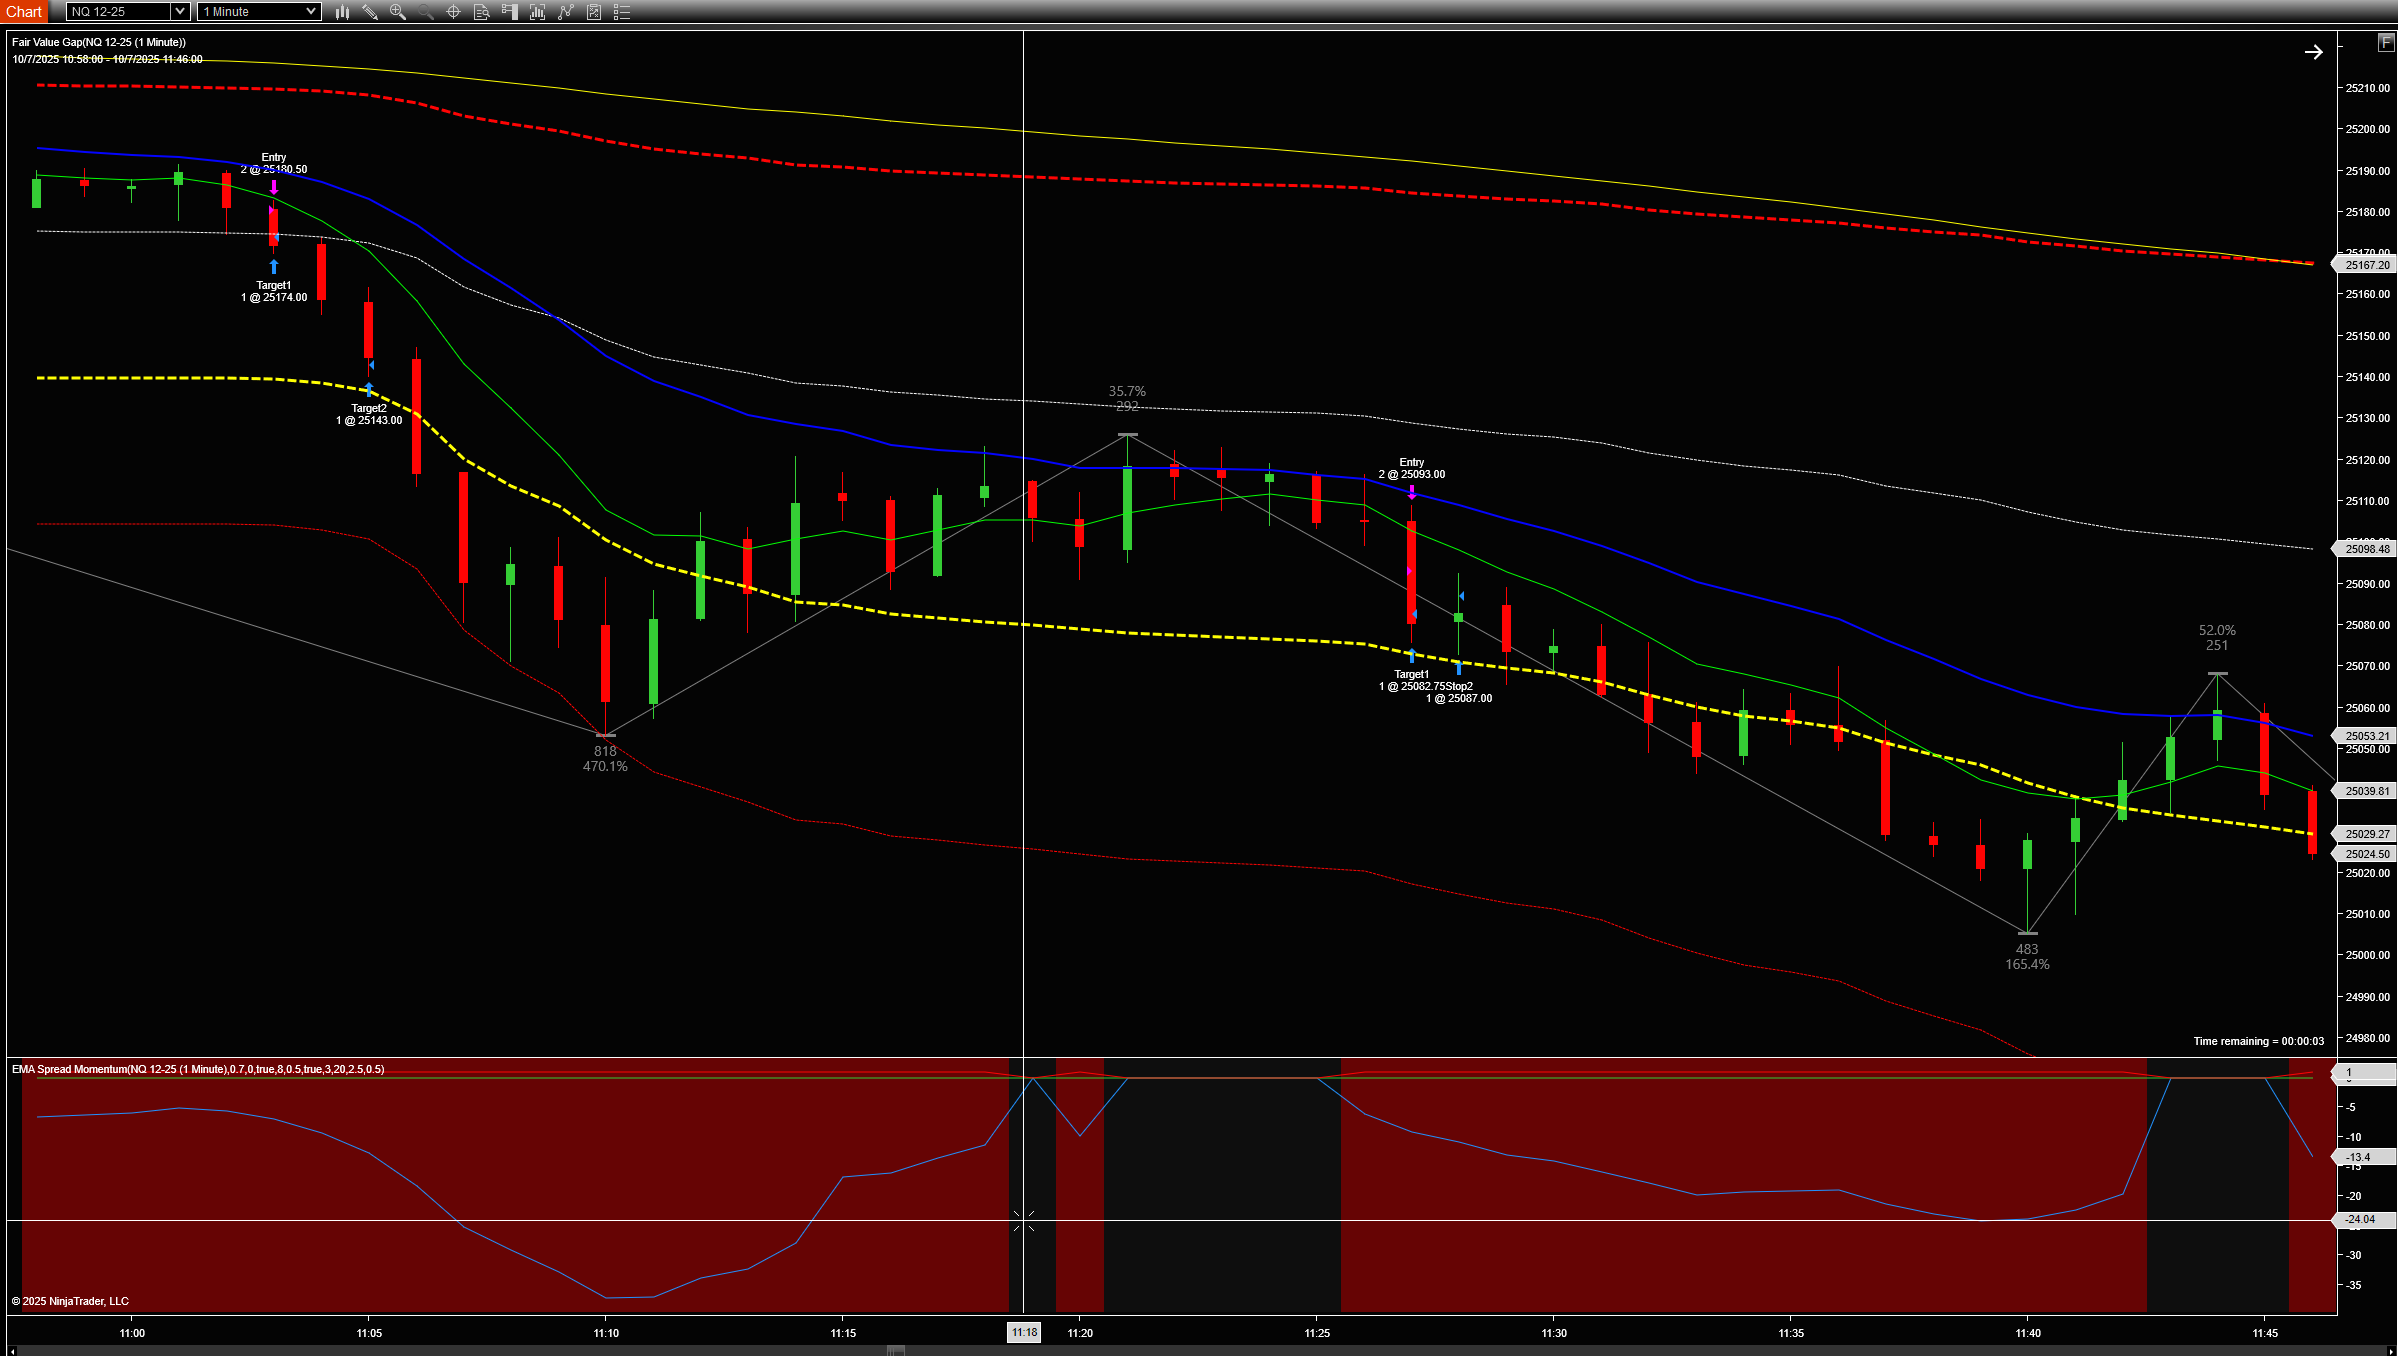Open the Indicators line-graph icon

point(566,12)
